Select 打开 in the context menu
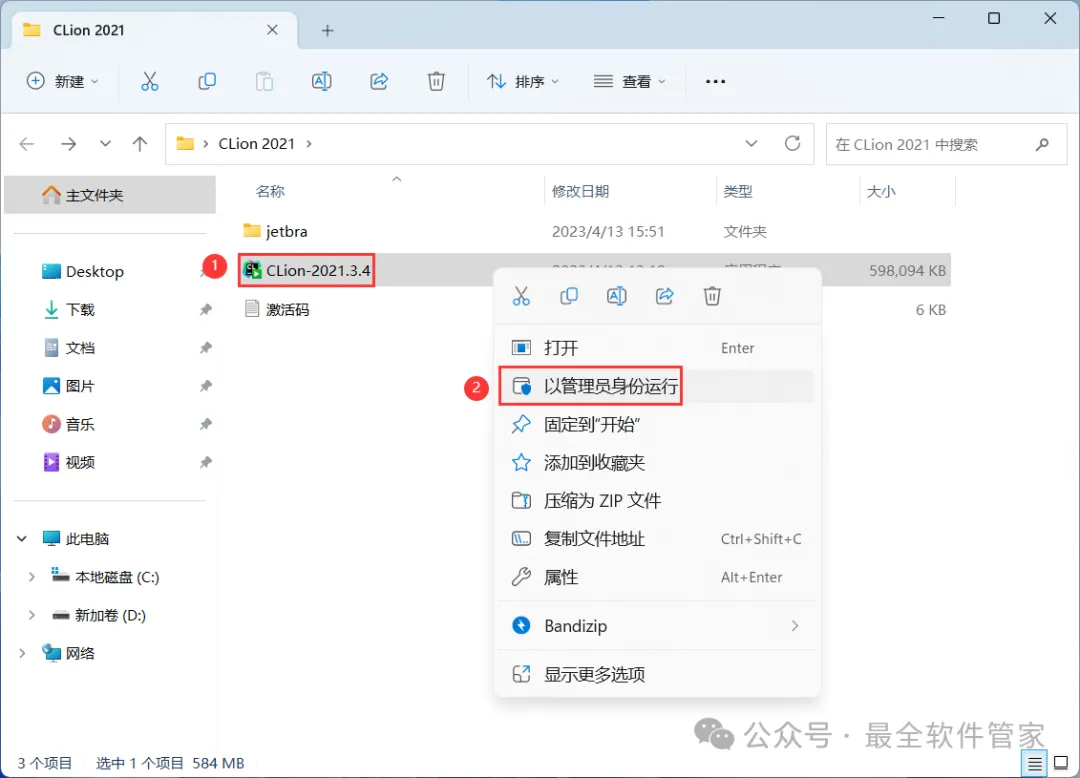 [x=656, y=348]
